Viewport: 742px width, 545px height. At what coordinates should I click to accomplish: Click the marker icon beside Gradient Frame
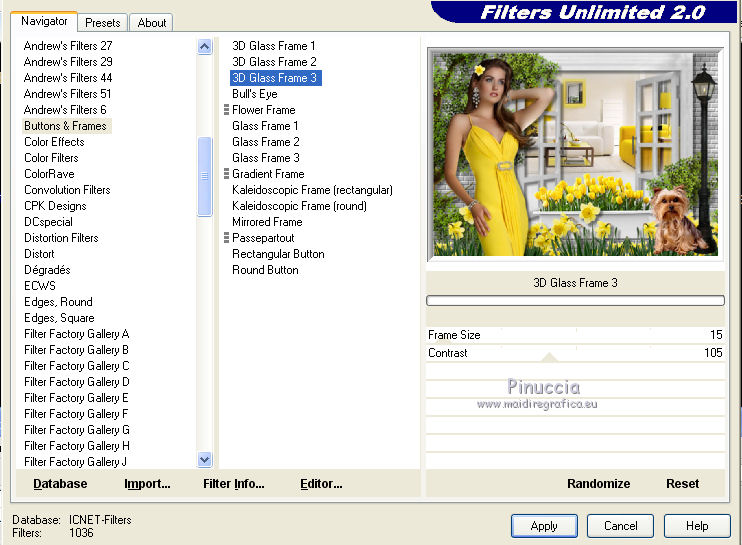[227, 174]
